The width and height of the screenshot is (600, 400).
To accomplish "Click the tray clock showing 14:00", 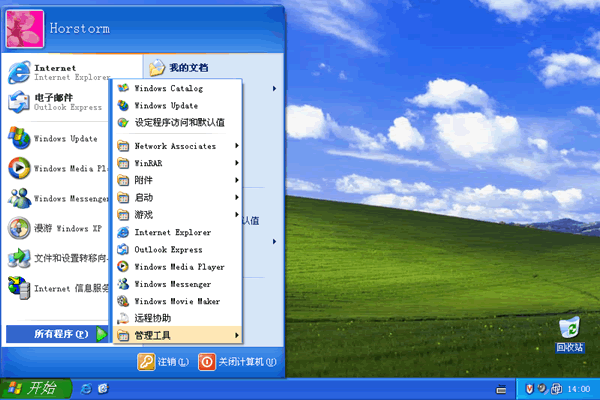I will (x=578, y=389).
